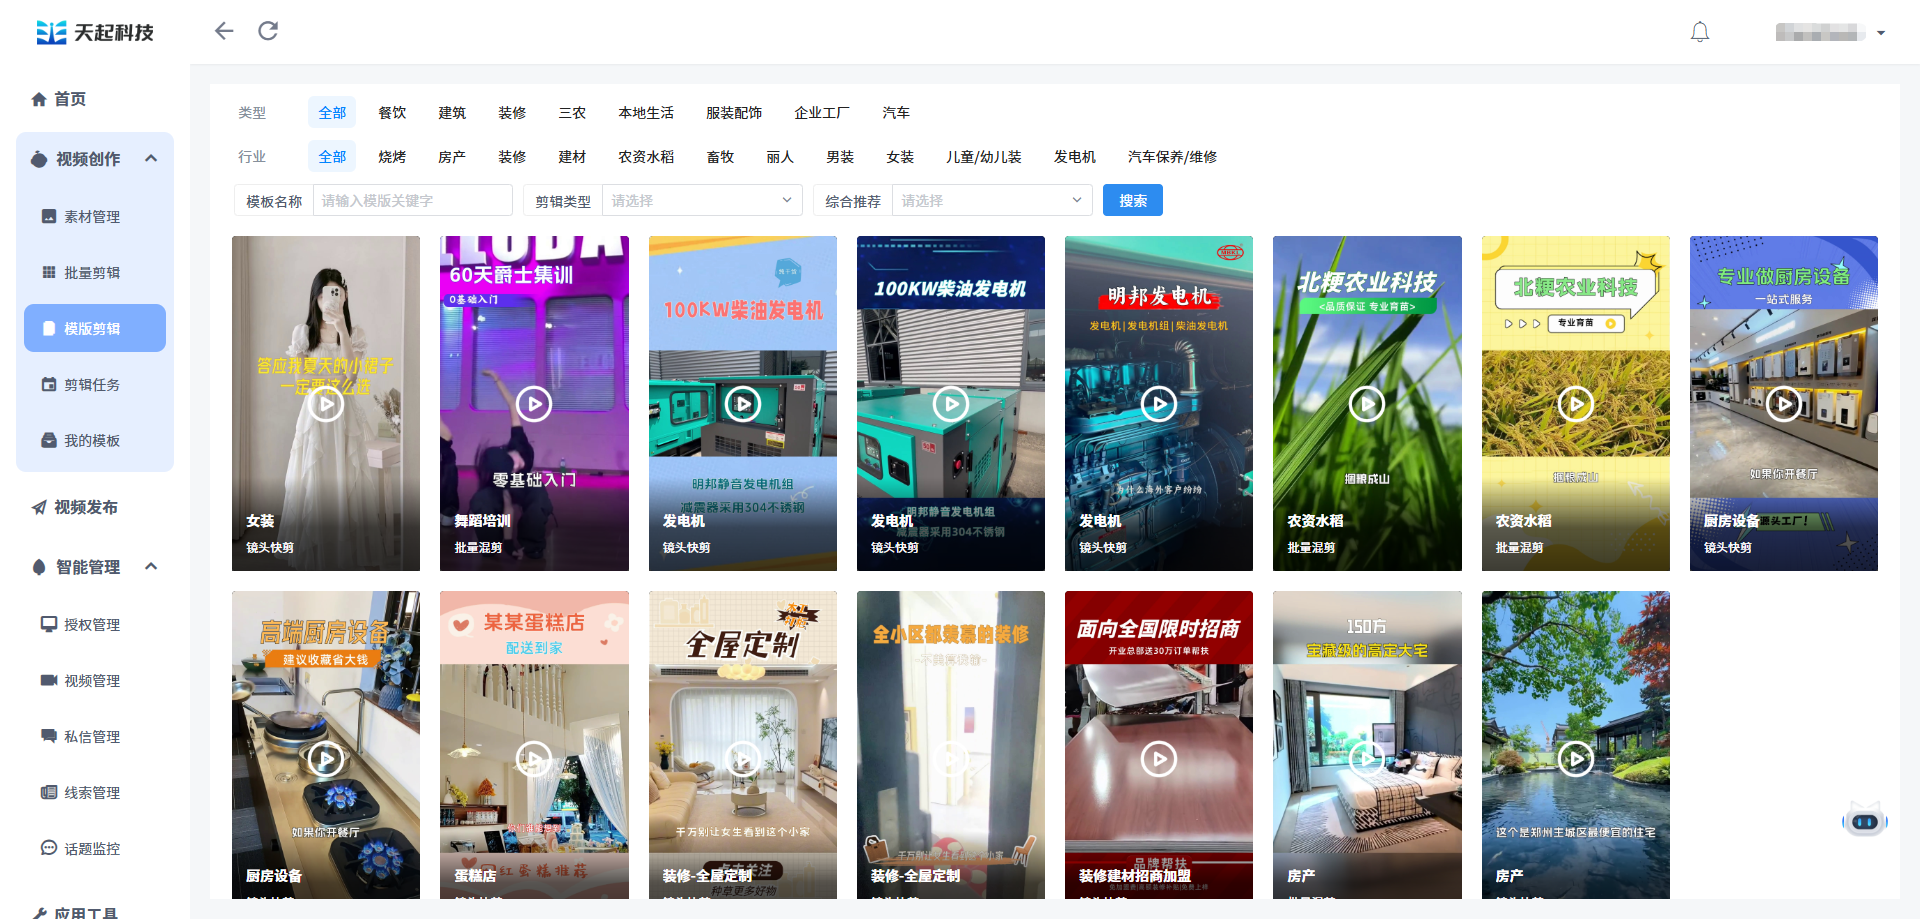Screen dimensions: 1920x919
Task: Click the back arrow icon
Action: pos(224,31)
